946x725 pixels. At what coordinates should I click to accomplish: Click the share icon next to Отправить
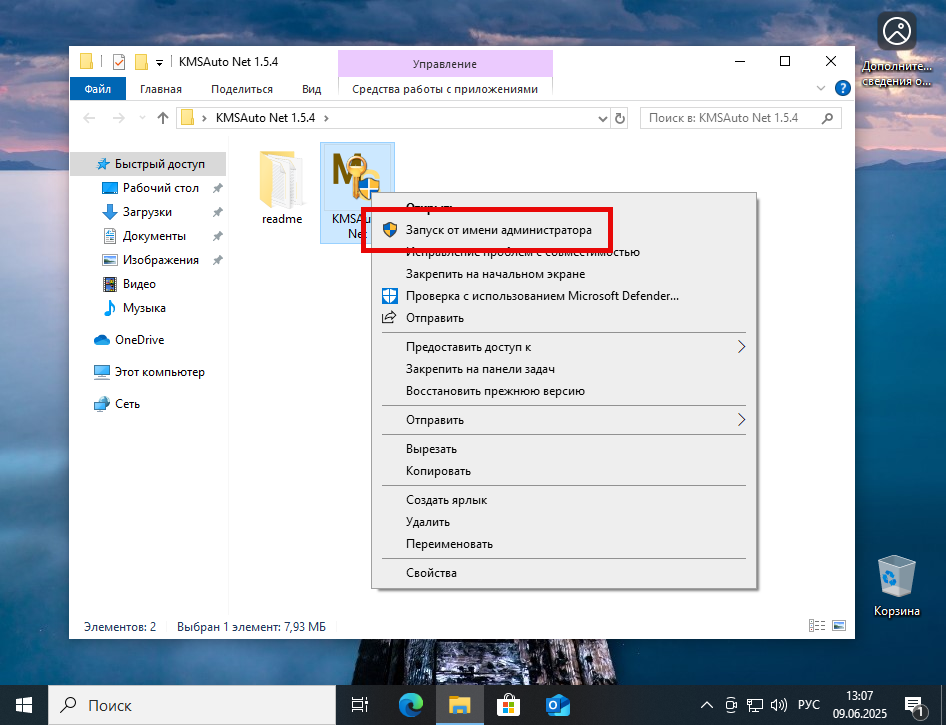click(x=389, y=318)
